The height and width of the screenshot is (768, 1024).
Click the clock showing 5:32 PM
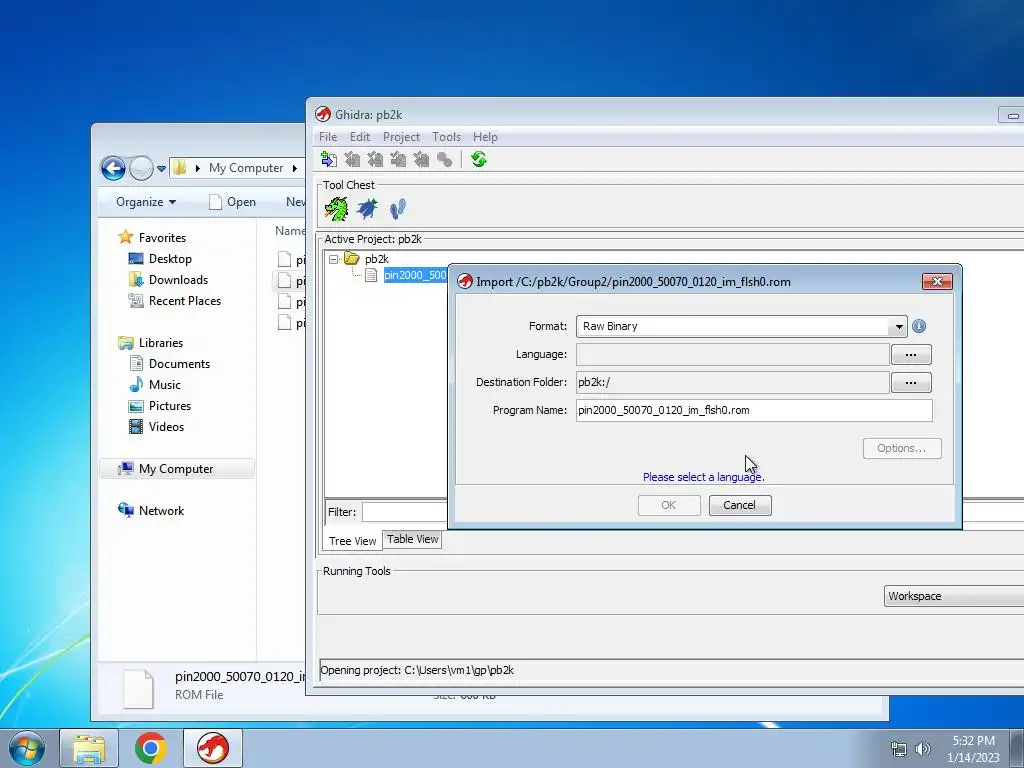(x=973, y=741)
